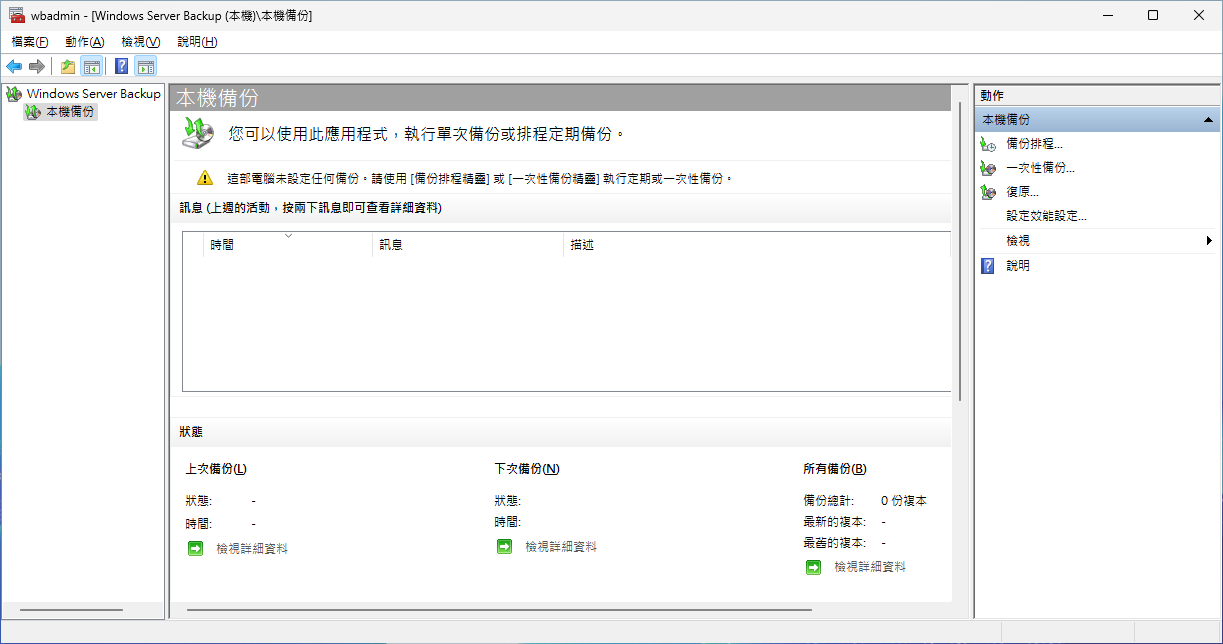The height and width of the screenshot is (644, 1223).
Task: Click the Forward arrow toolbar icon
Action: point(37,67)
